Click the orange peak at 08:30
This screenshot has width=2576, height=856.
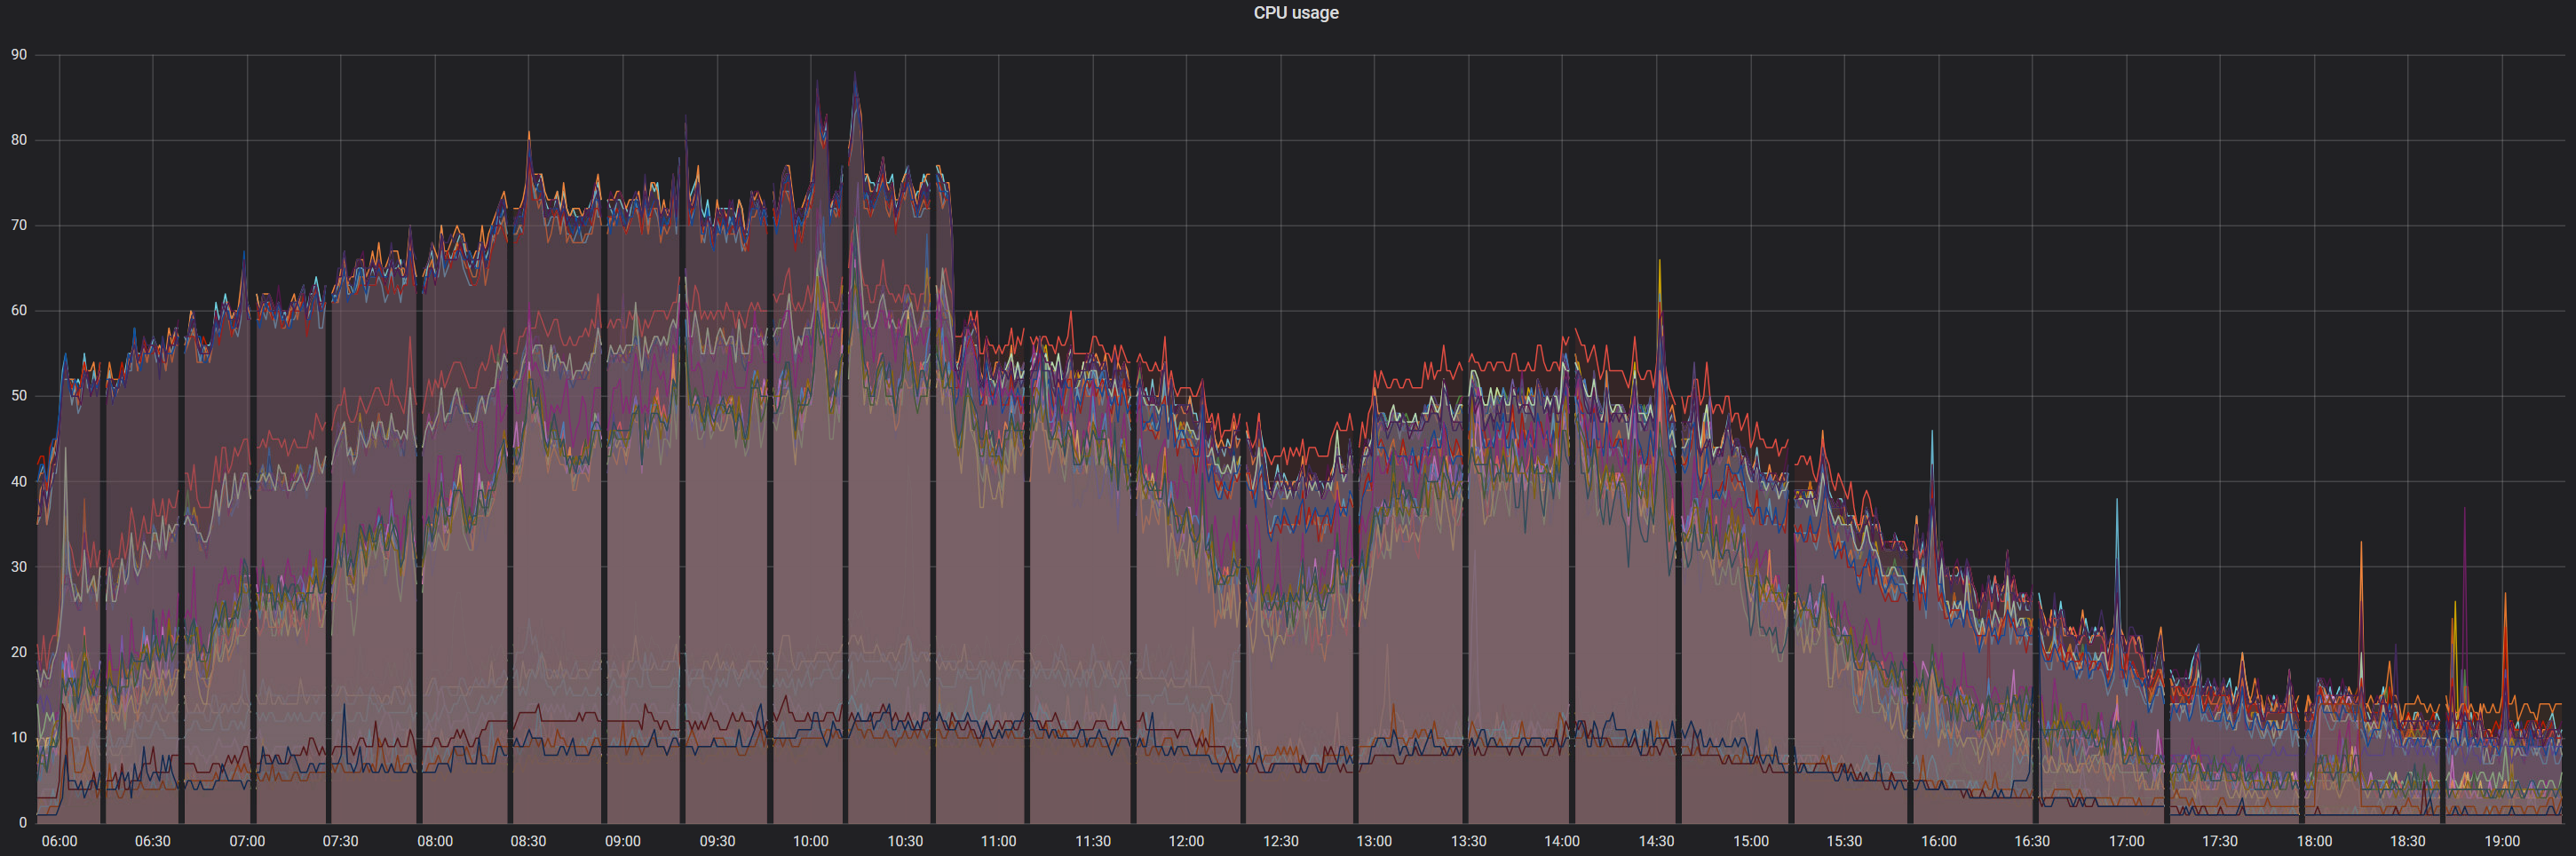(x=529, y=133)
